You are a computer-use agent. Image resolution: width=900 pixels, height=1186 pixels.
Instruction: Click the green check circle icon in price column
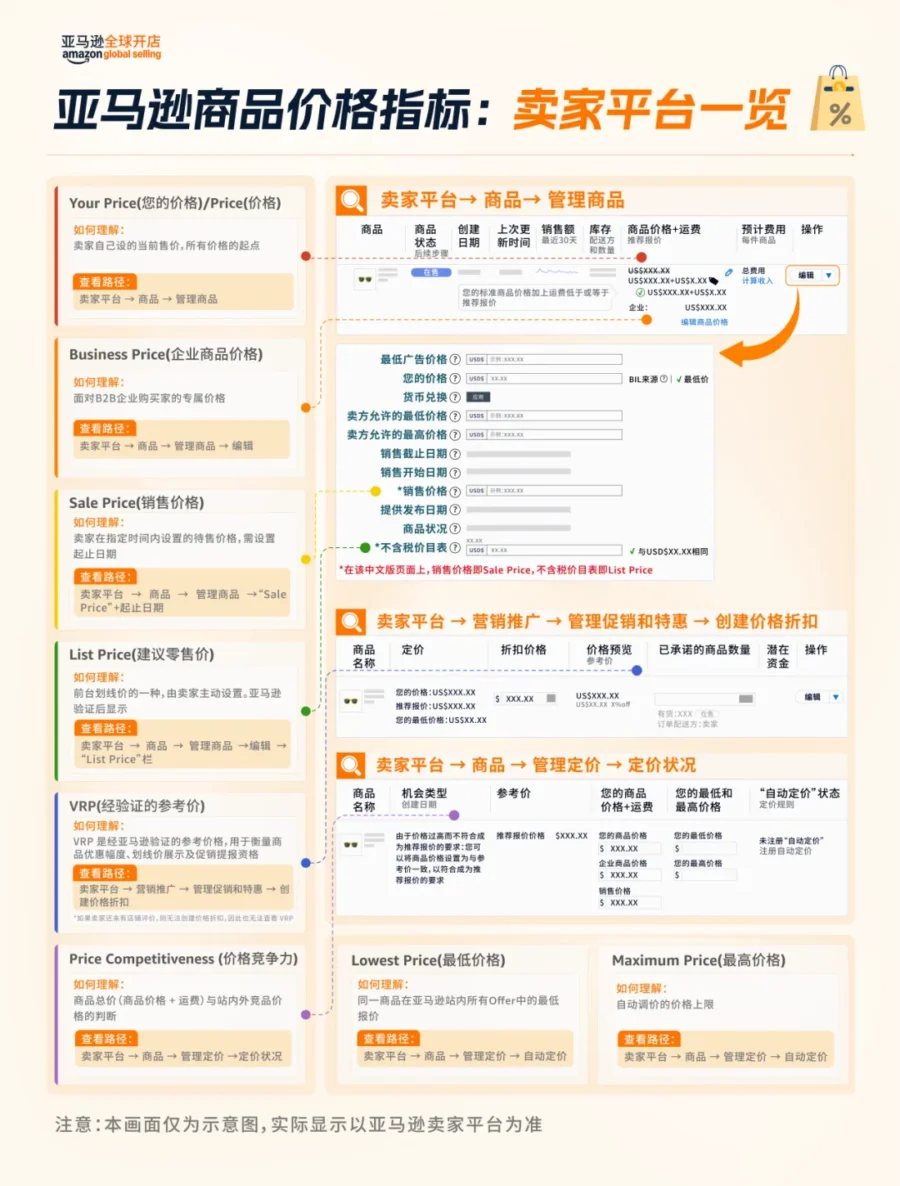640,292
